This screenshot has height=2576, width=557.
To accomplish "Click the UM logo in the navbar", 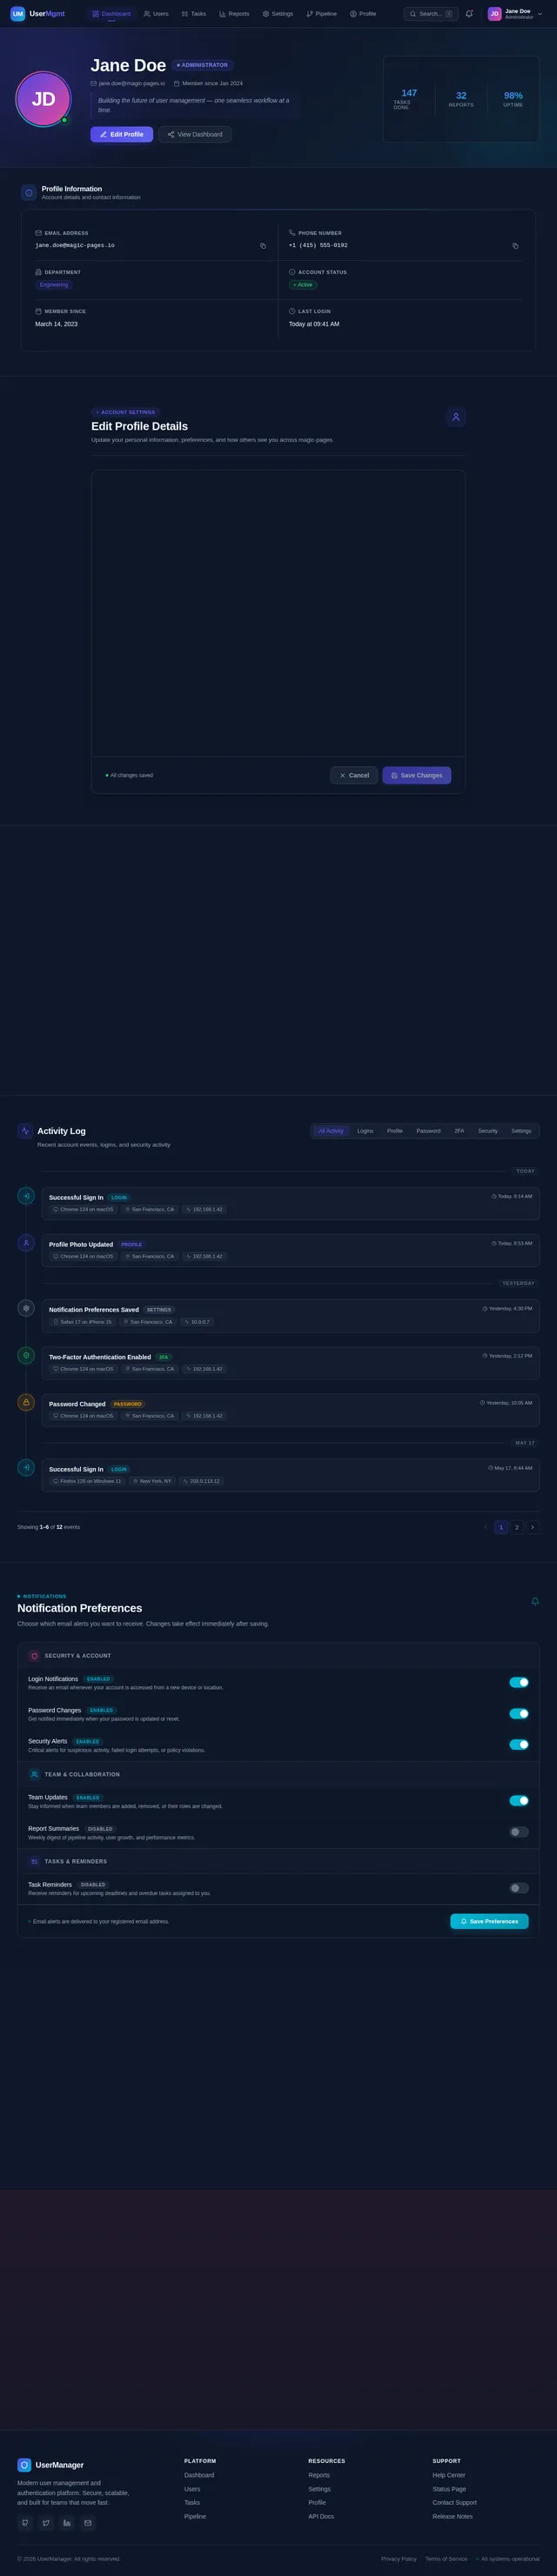I will coord(18,14).
